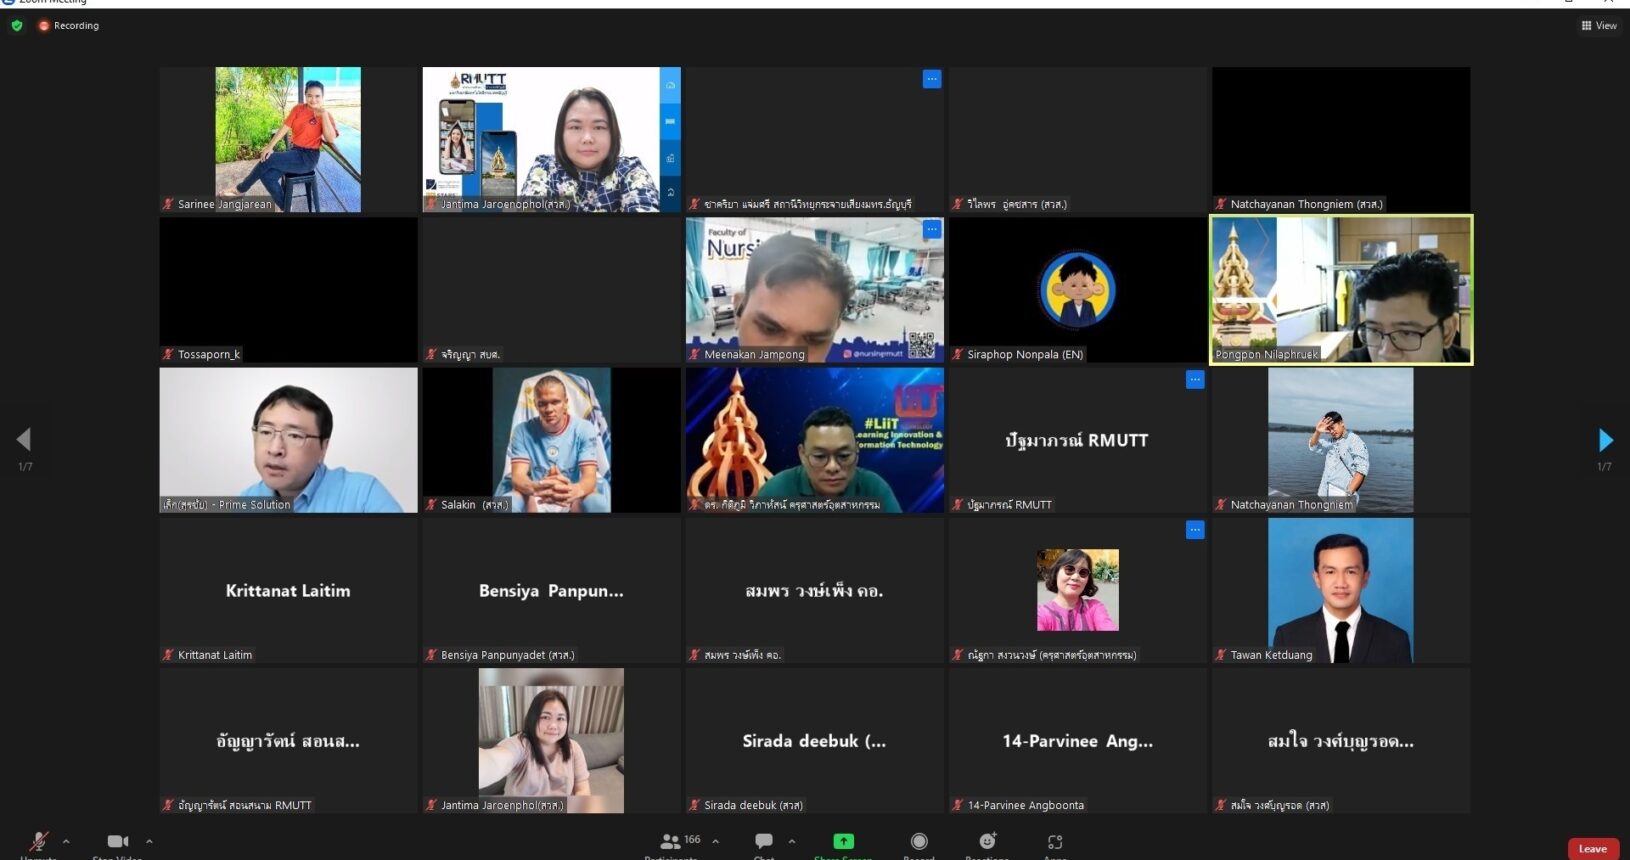
Task: Select Salakin participant tile
Action: 551,440
